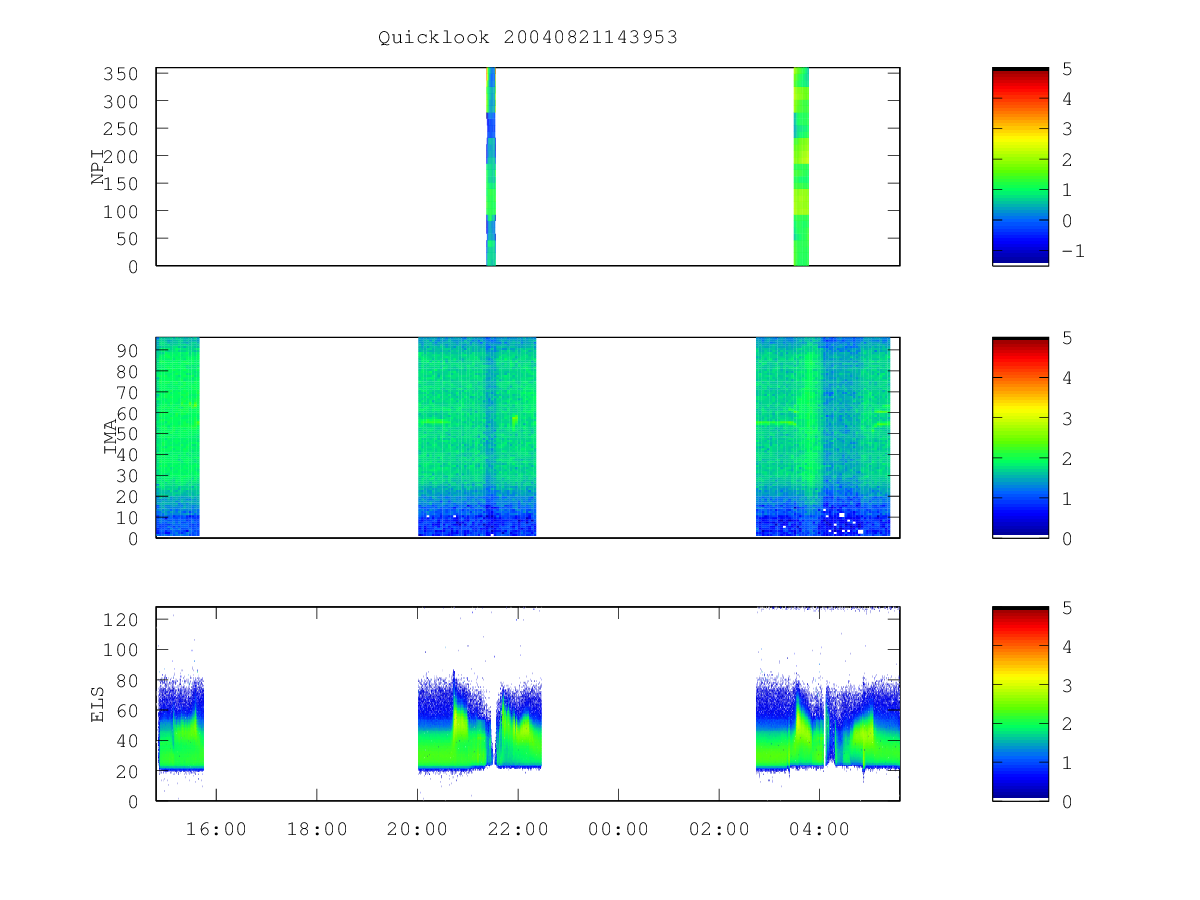The image size is (1200, 900).
Task: Click the IMA data block between 20:00 and 22:00
Action: tap(477, 437)
